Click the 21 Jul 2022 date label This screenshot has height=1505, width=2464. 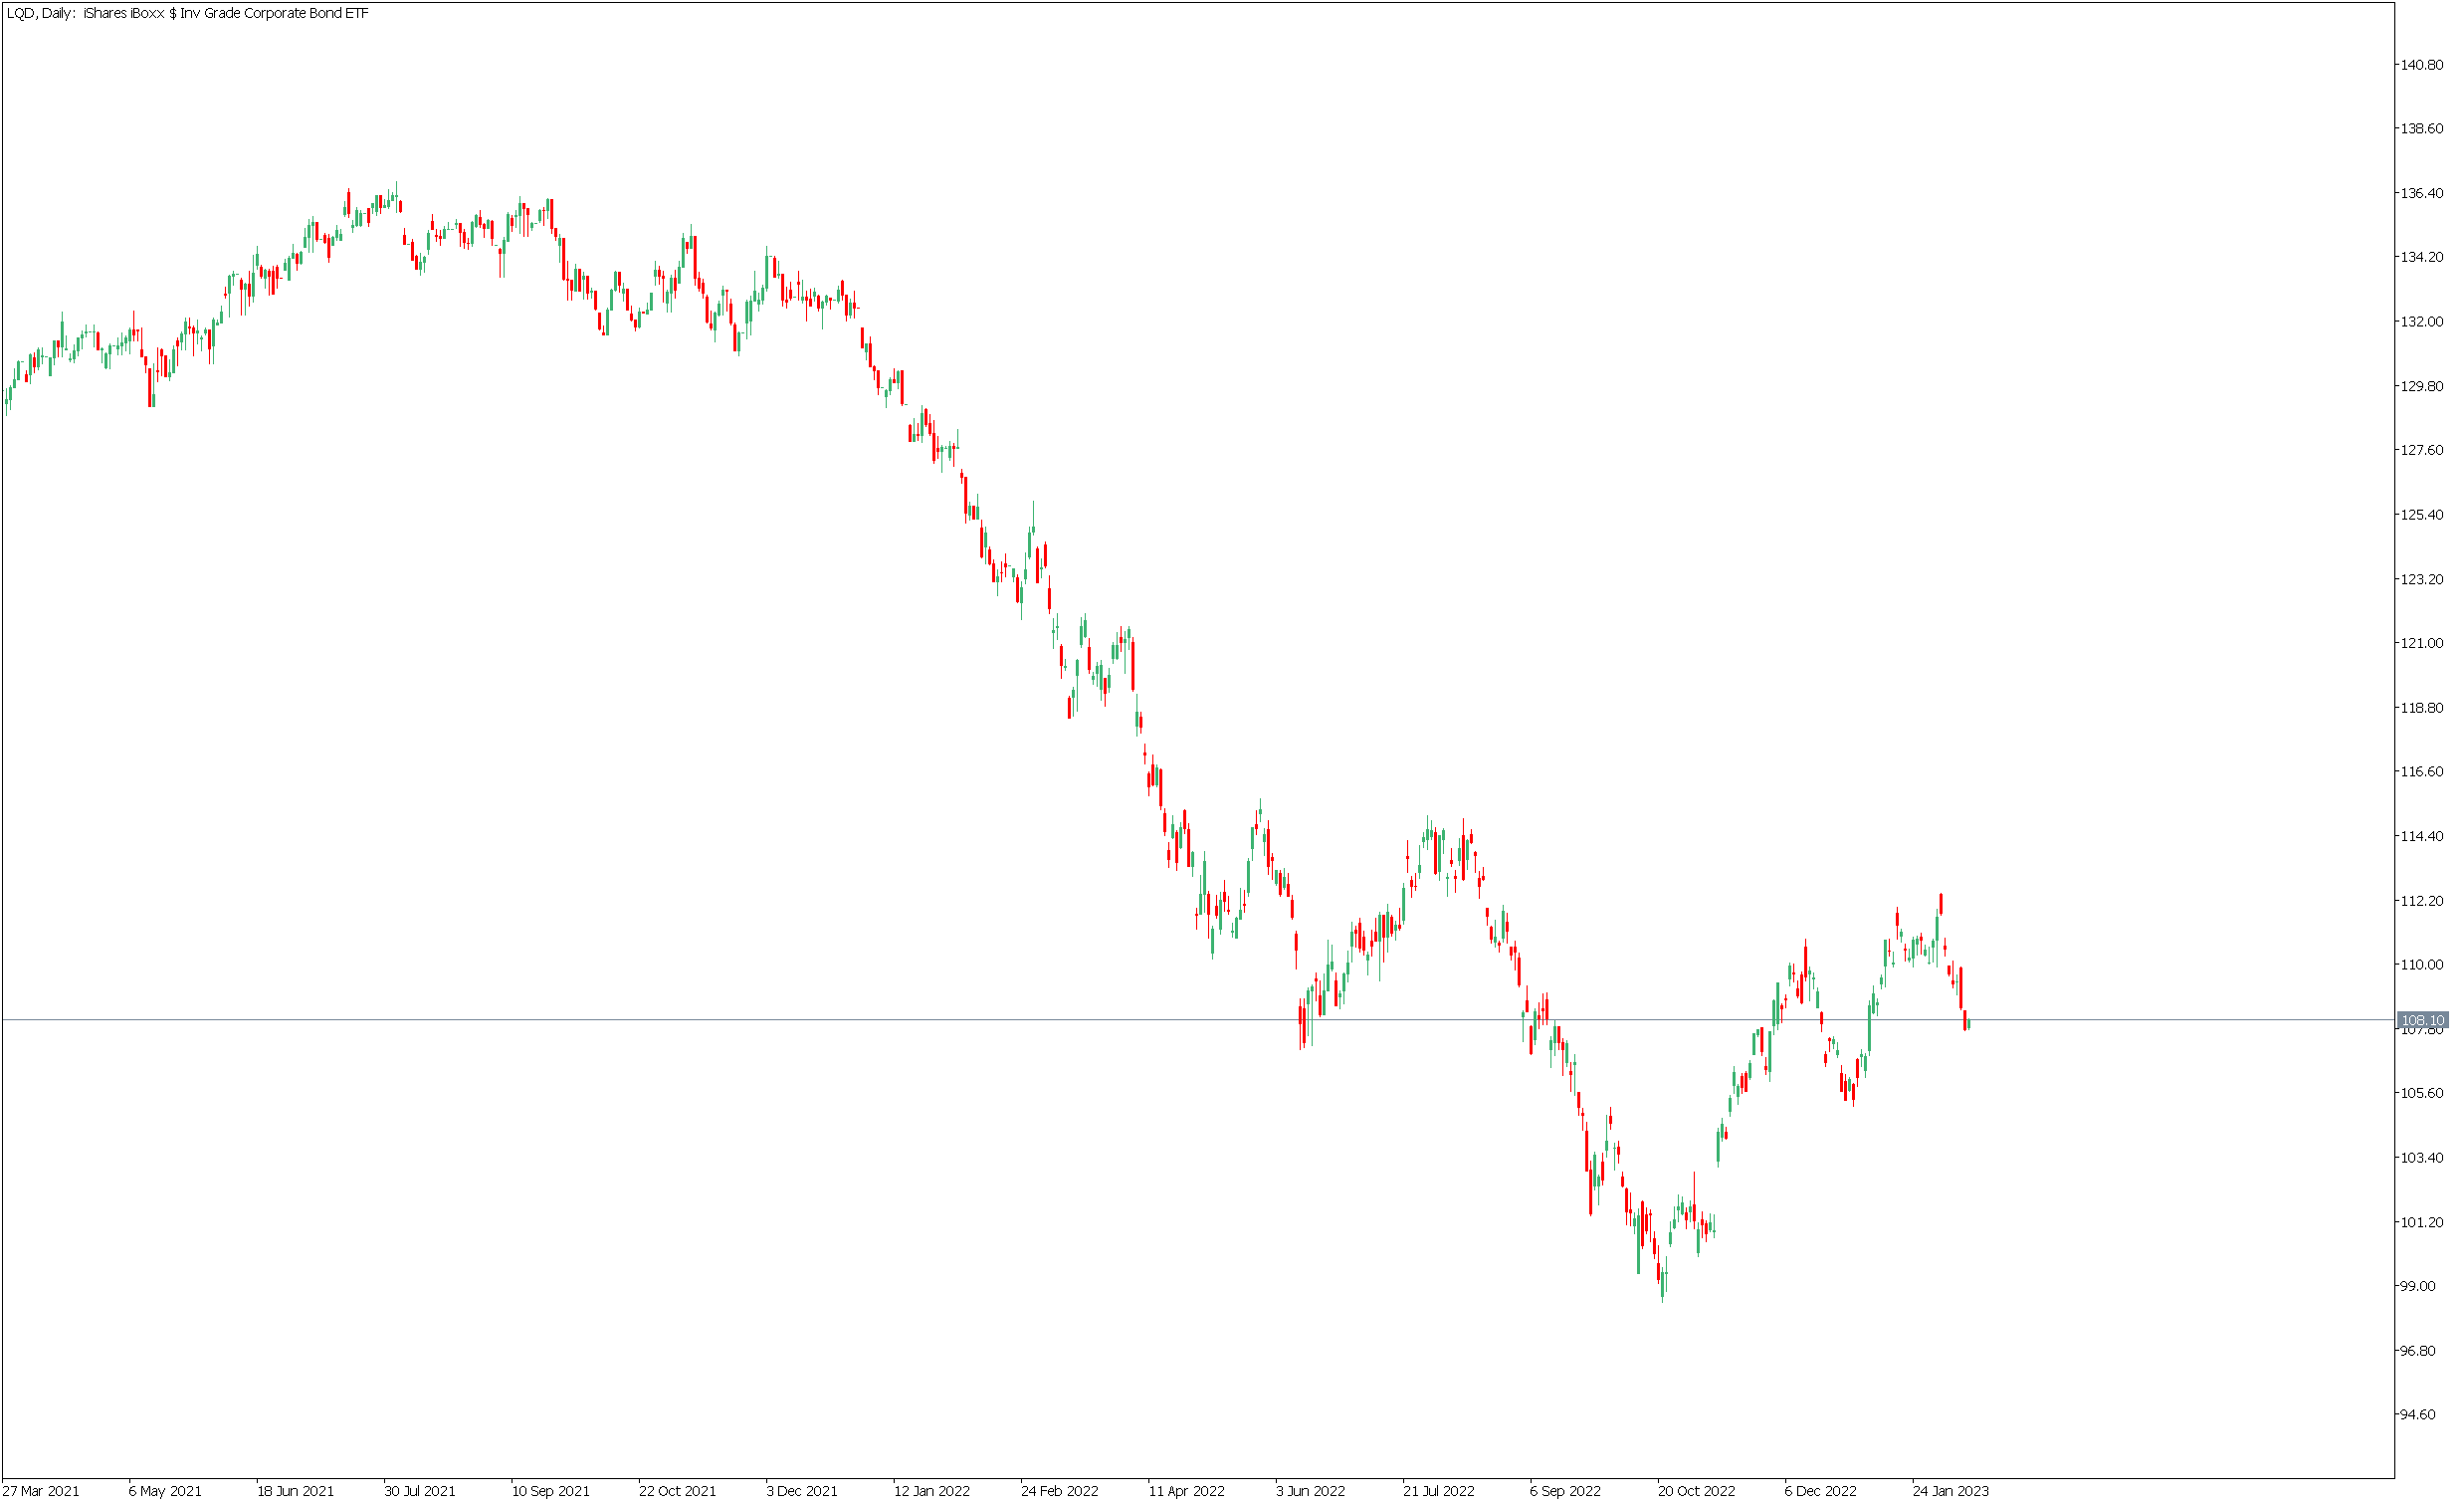tap(1439, 1491)
